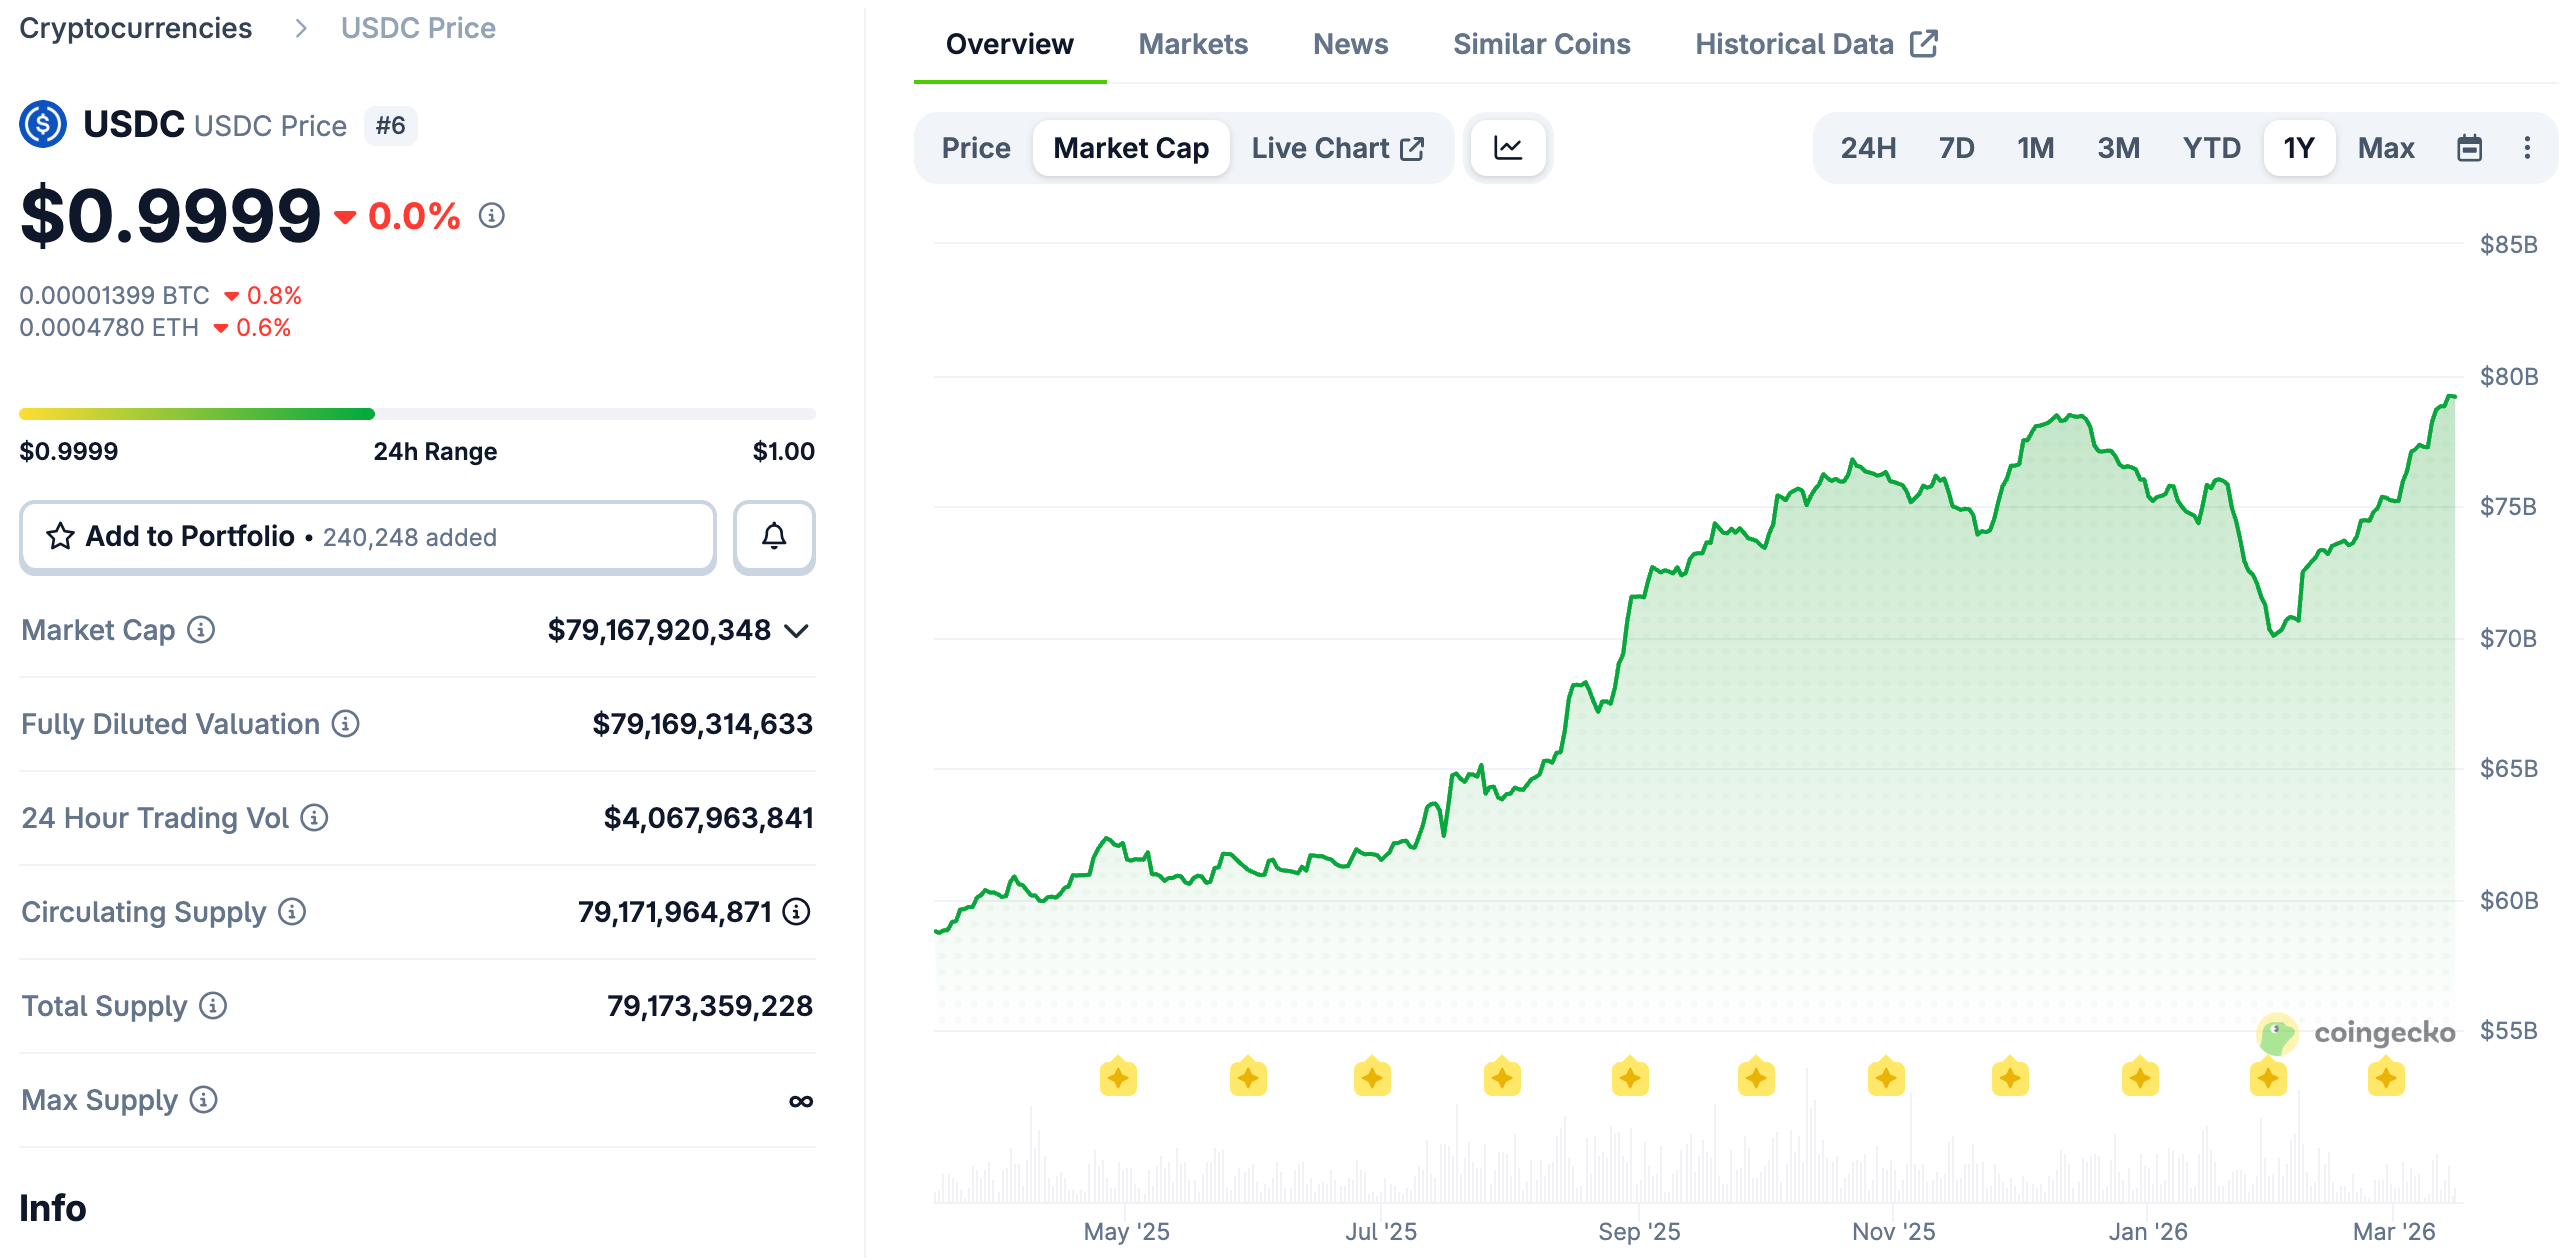This screenshot has width=2564, height=1258.
Task: Switch chart to Price view
Action: (975, 148)
